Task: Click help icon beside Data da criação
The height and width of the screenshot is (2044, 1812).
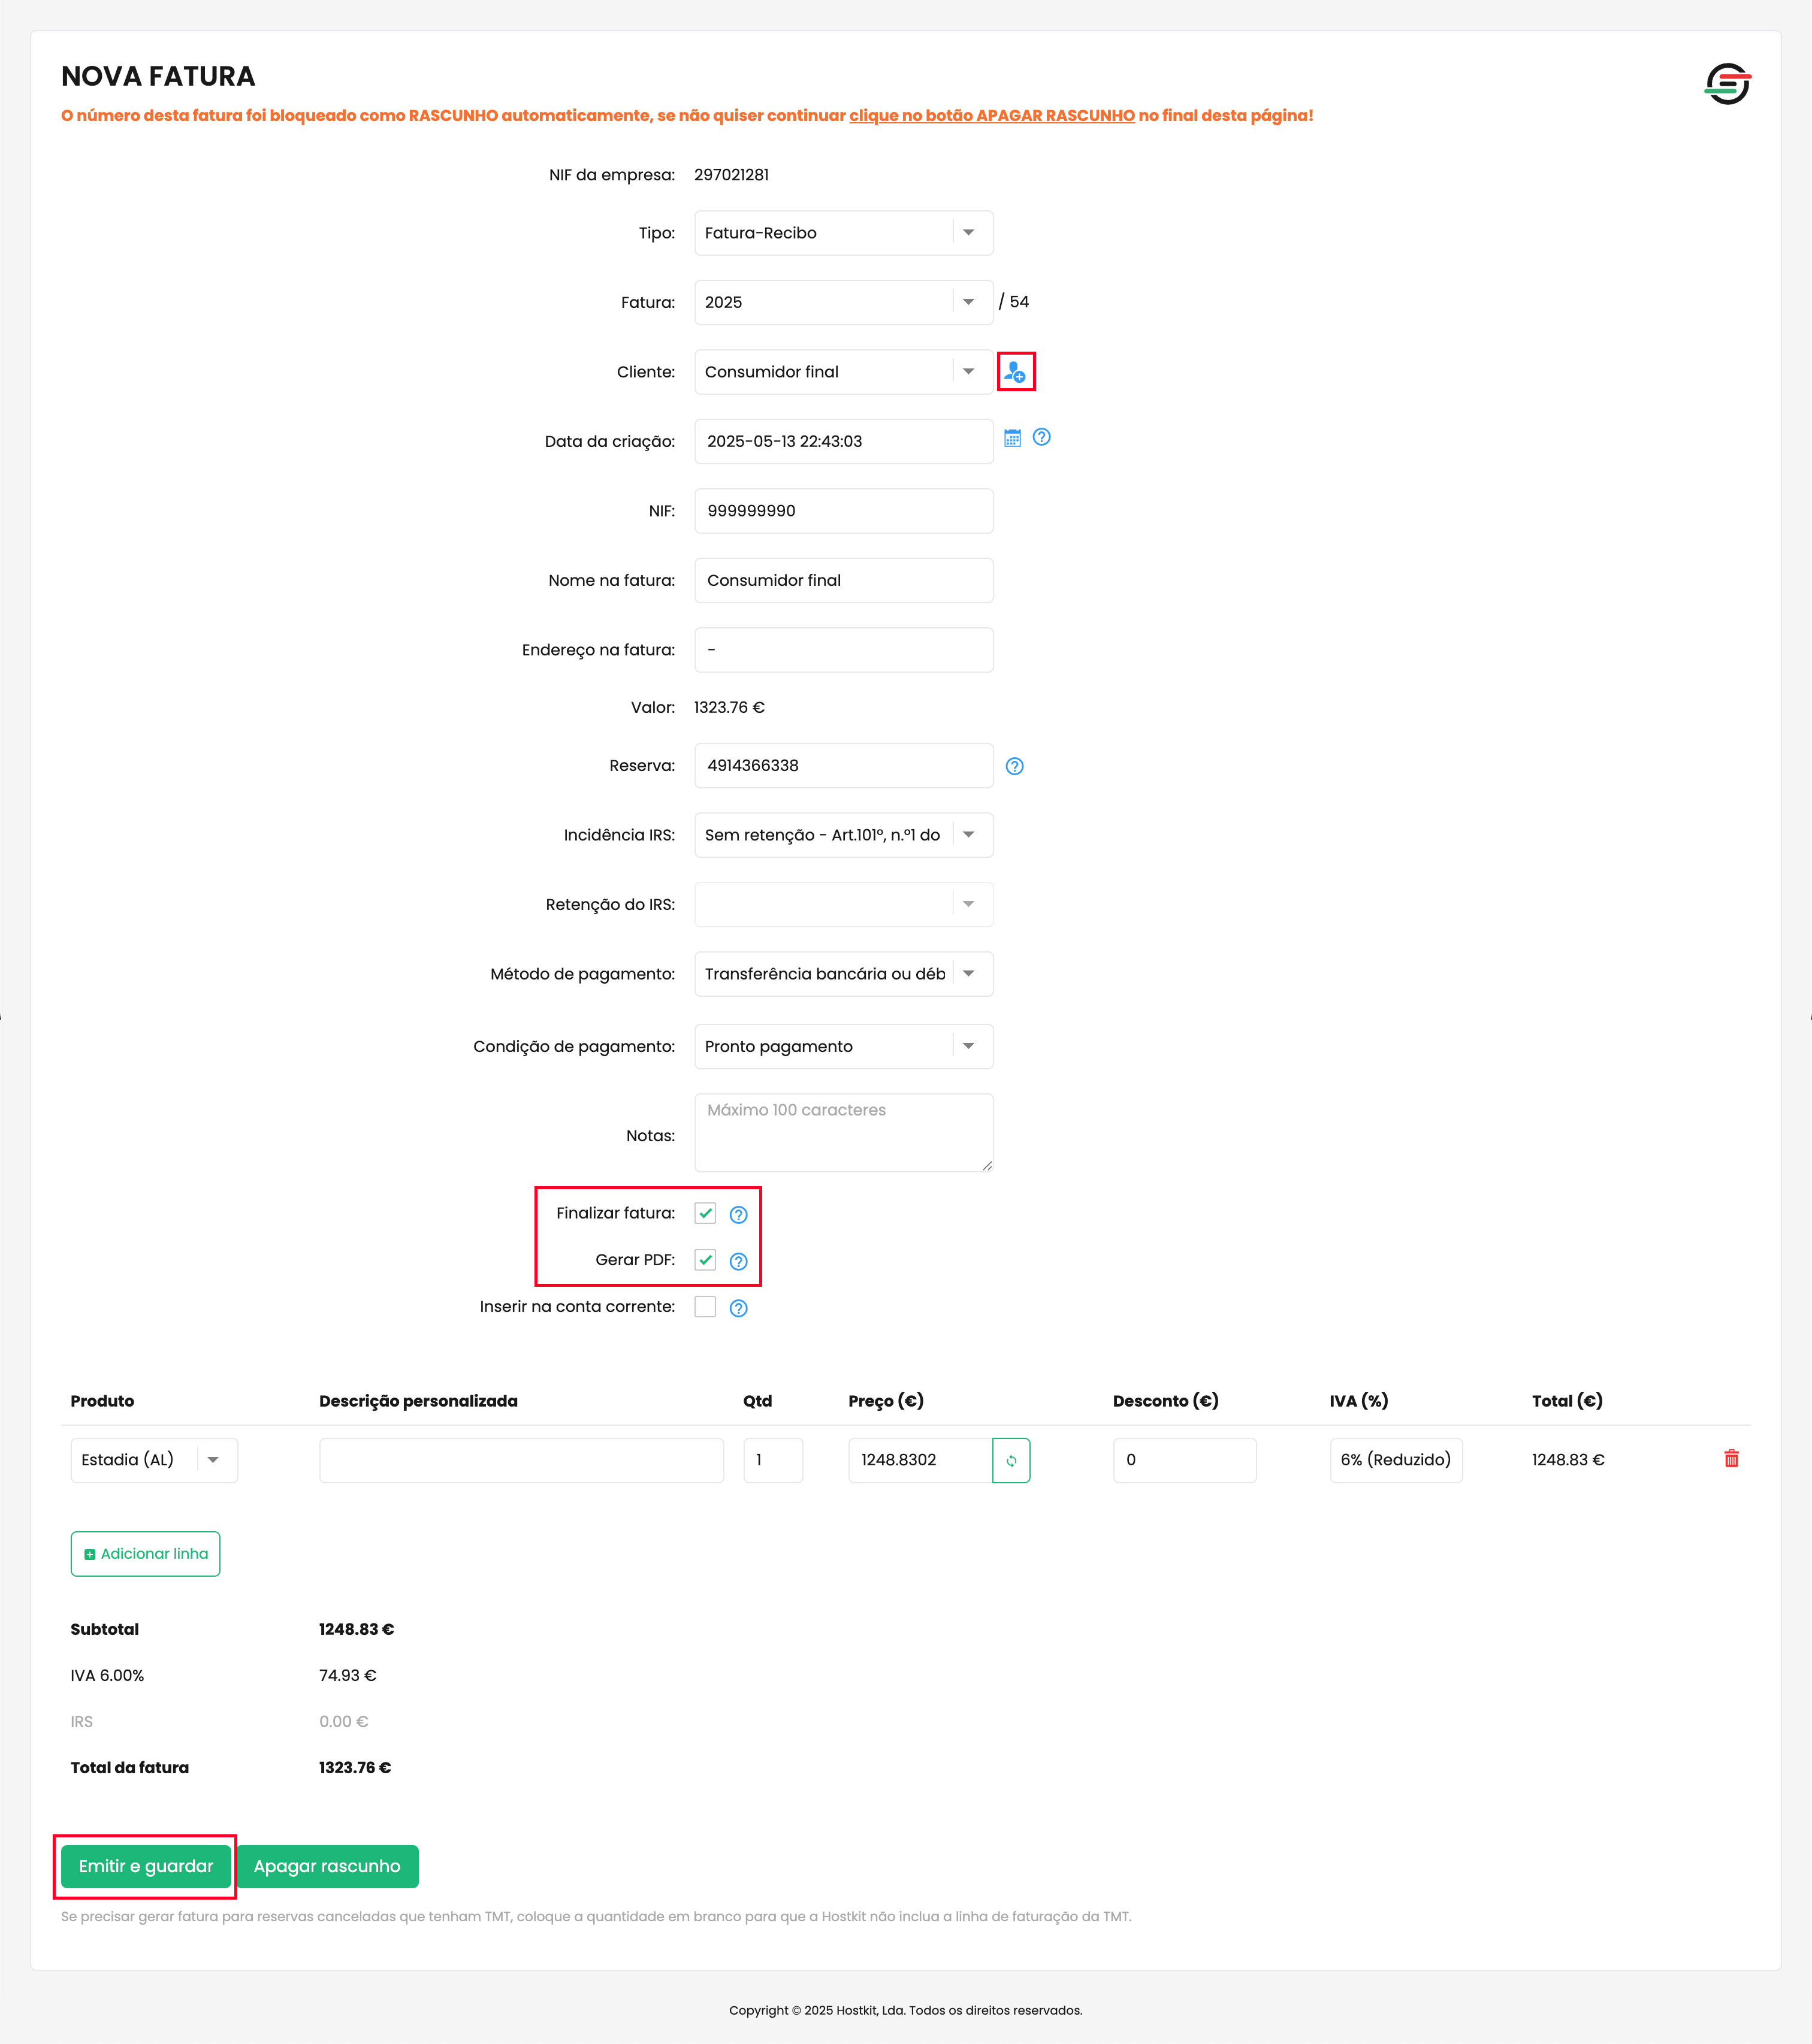Action: 1041,437
